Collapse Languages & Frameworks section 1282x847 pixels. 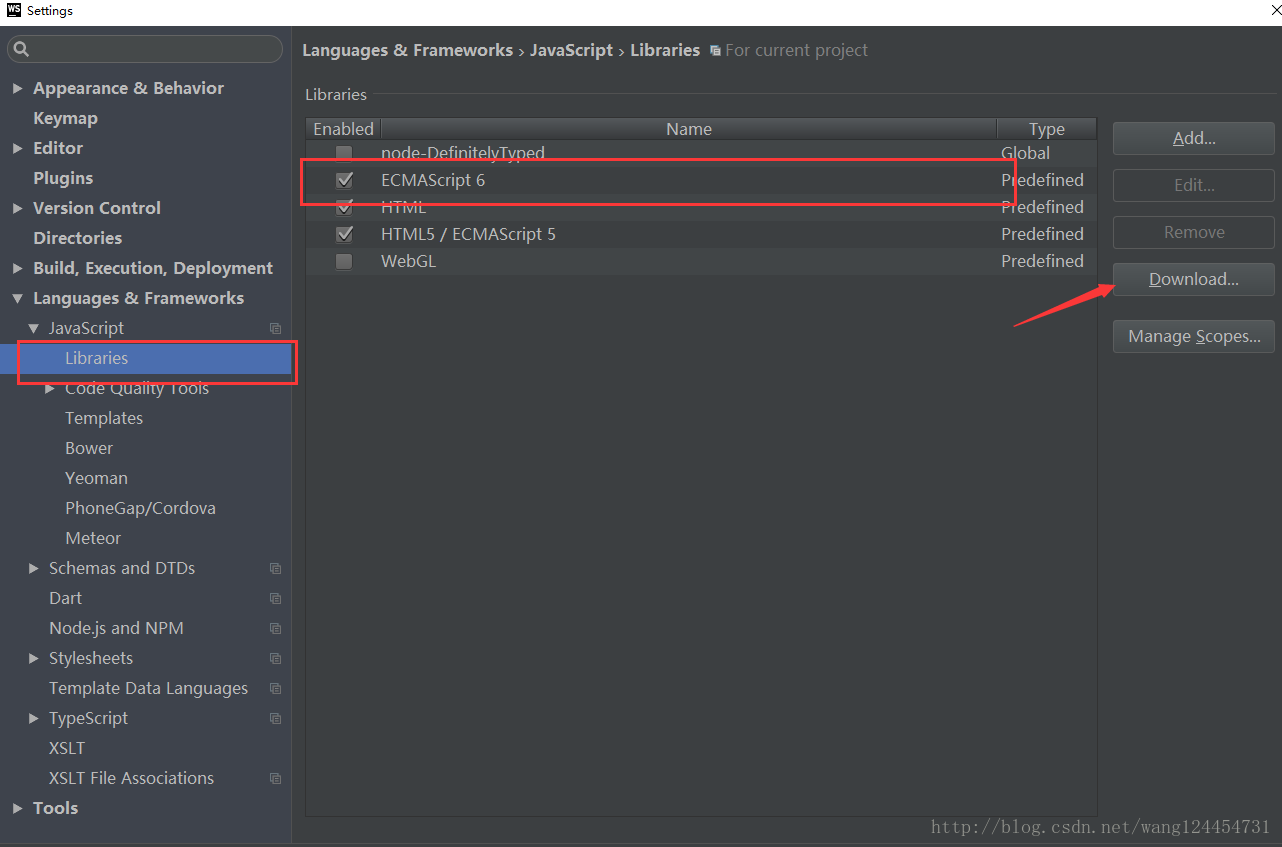[17, 298]
